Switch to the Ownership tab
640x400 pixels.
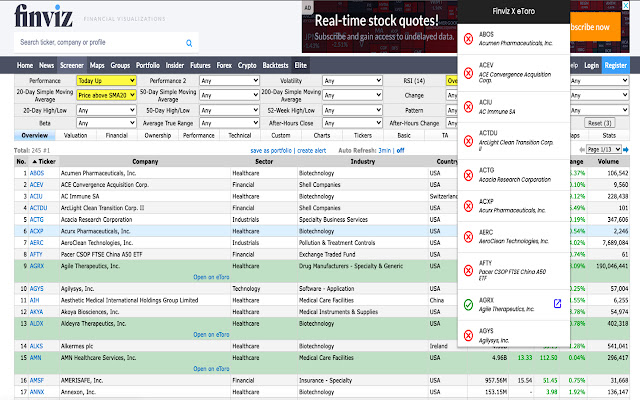[x=158, y=136]
